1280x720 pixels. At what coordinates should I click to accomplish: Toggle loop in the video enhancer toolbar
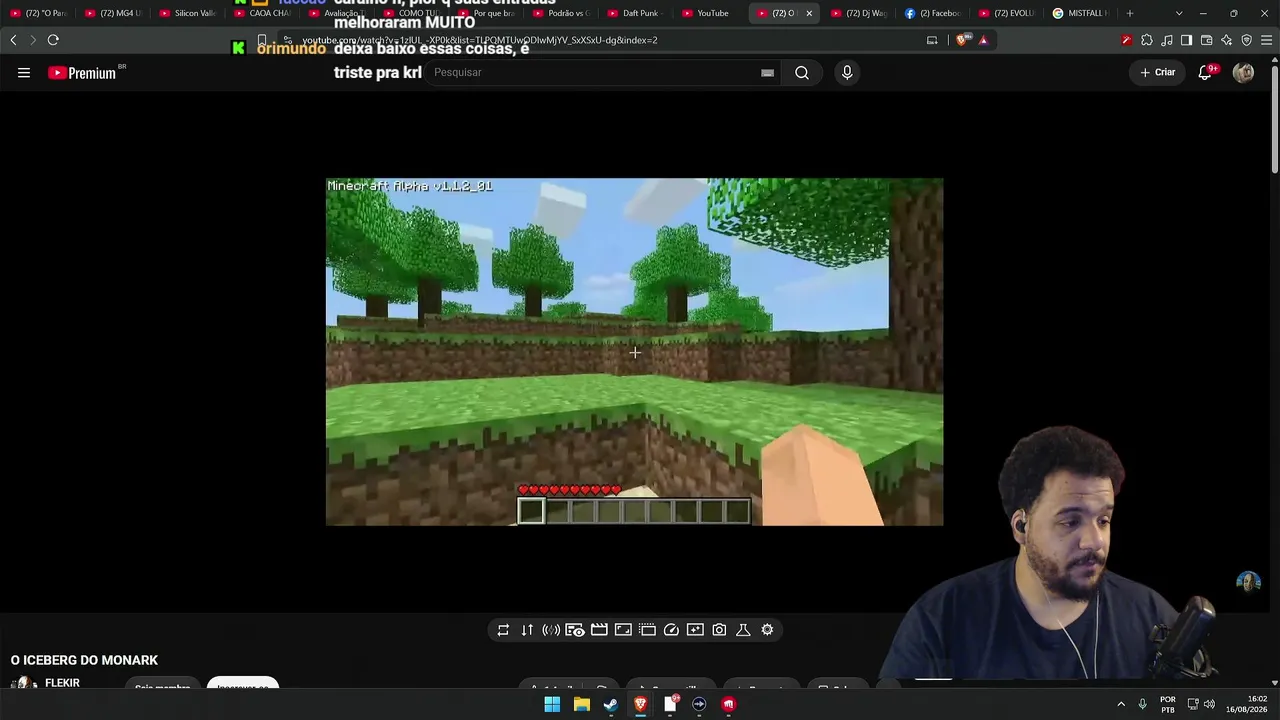(x=503, y=630)
